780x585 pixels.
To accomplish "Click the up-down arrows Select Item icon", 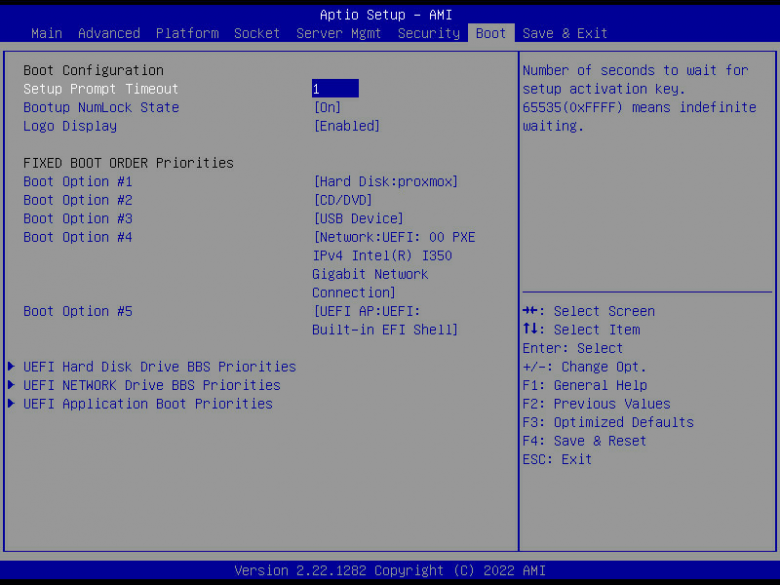I will click(530, 329).
